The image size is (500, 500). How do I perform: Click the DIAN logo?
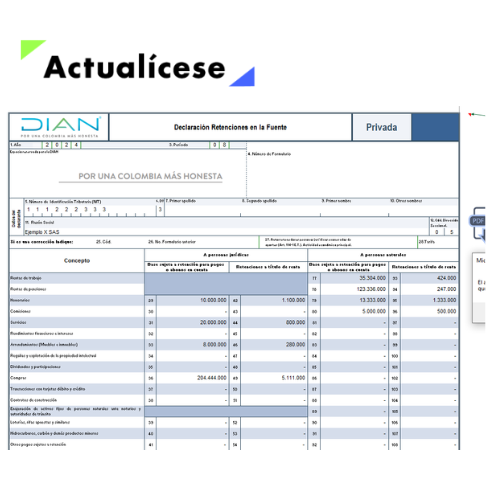pyautogui.click(x=60, y=127)
